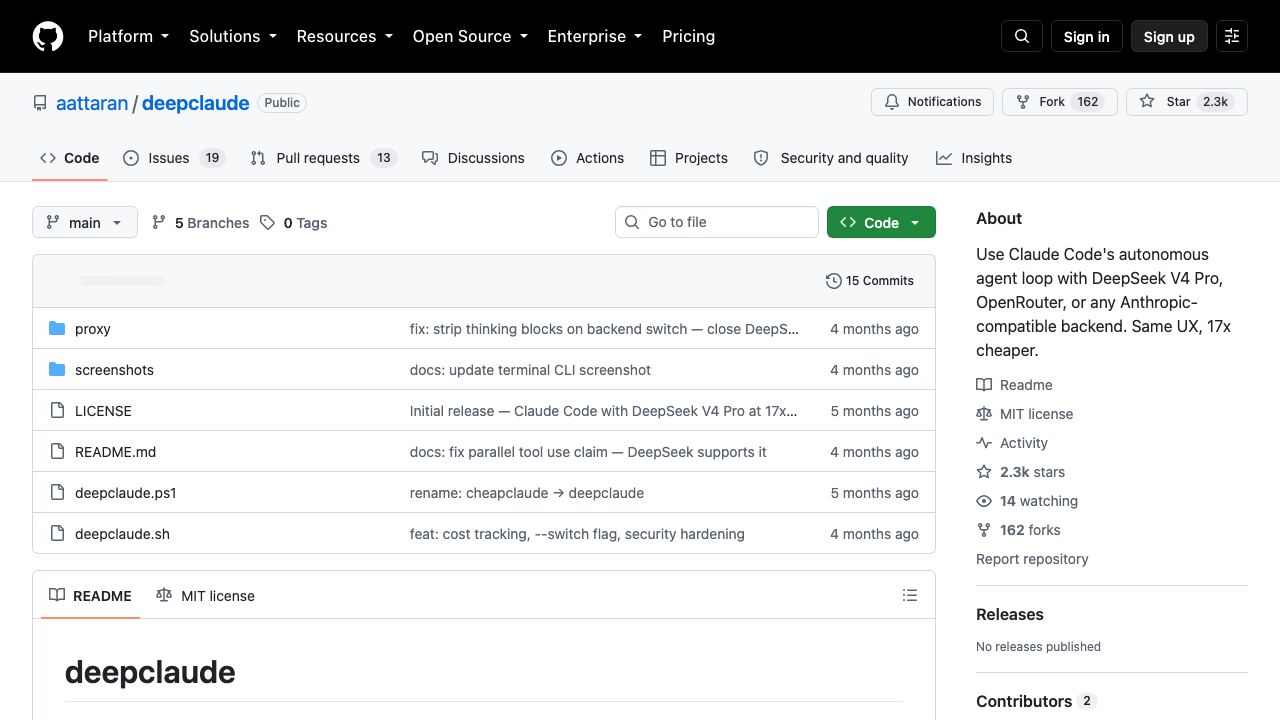Click the star icon in About sidebar
This screenshot has width=1280, height=720.
pyautogui.click(x=984, y=472)
